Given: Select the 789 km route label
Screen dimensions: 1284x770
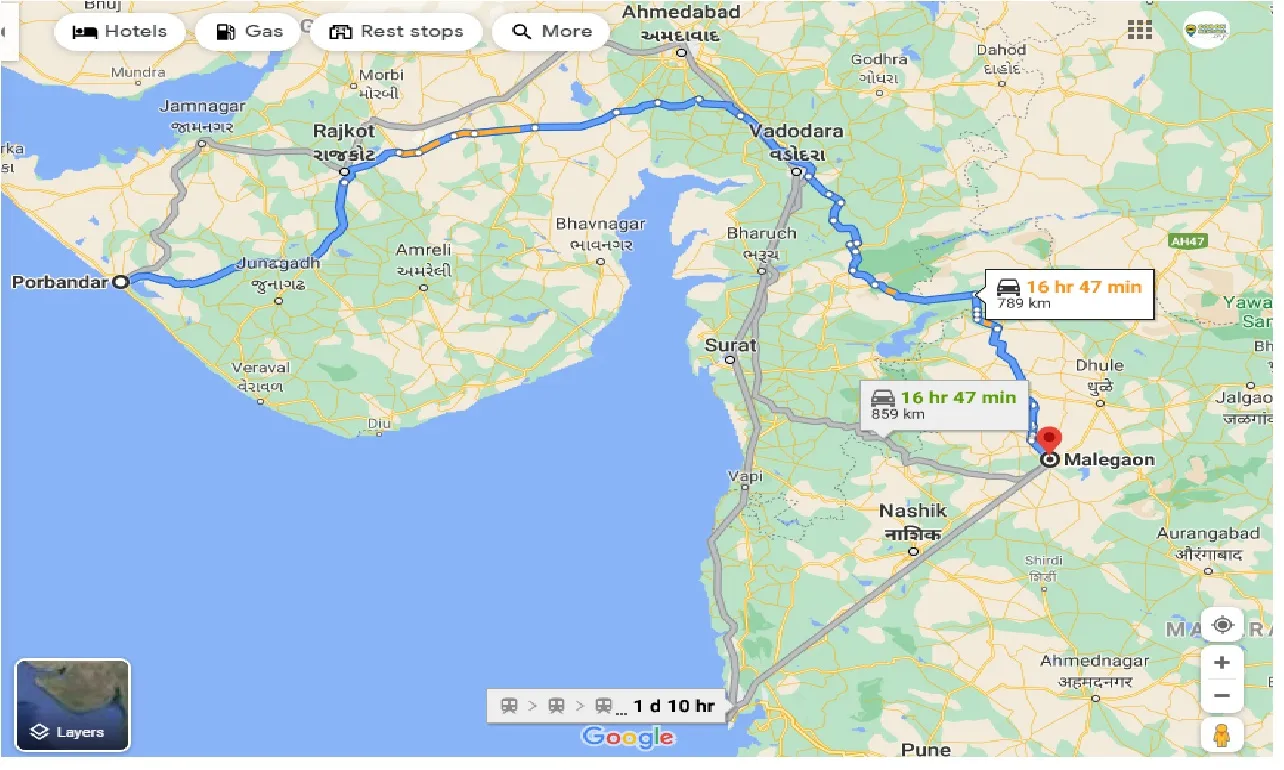Looking at the screenshot, I should coord(1068,294).
